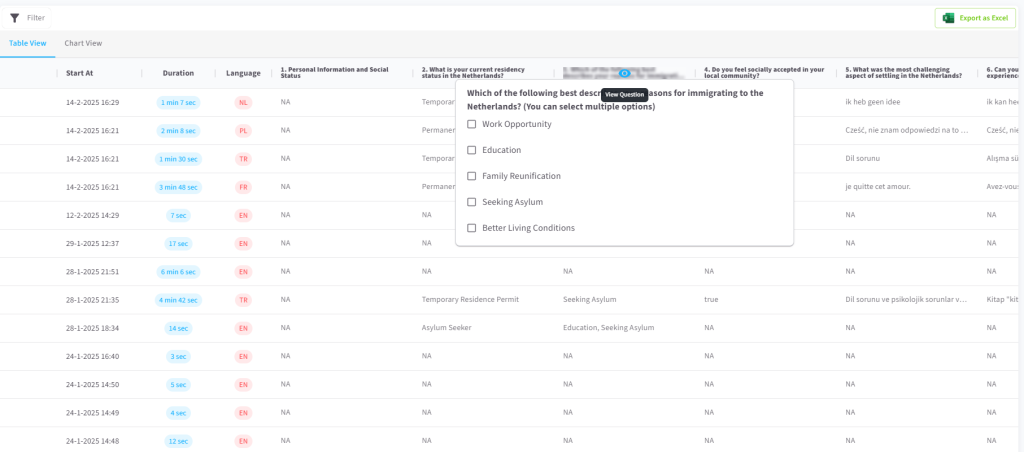Click the 14 sec duration badge
Screen dimensions: 1024x452
pyautogui.click(x=178, y=328)
